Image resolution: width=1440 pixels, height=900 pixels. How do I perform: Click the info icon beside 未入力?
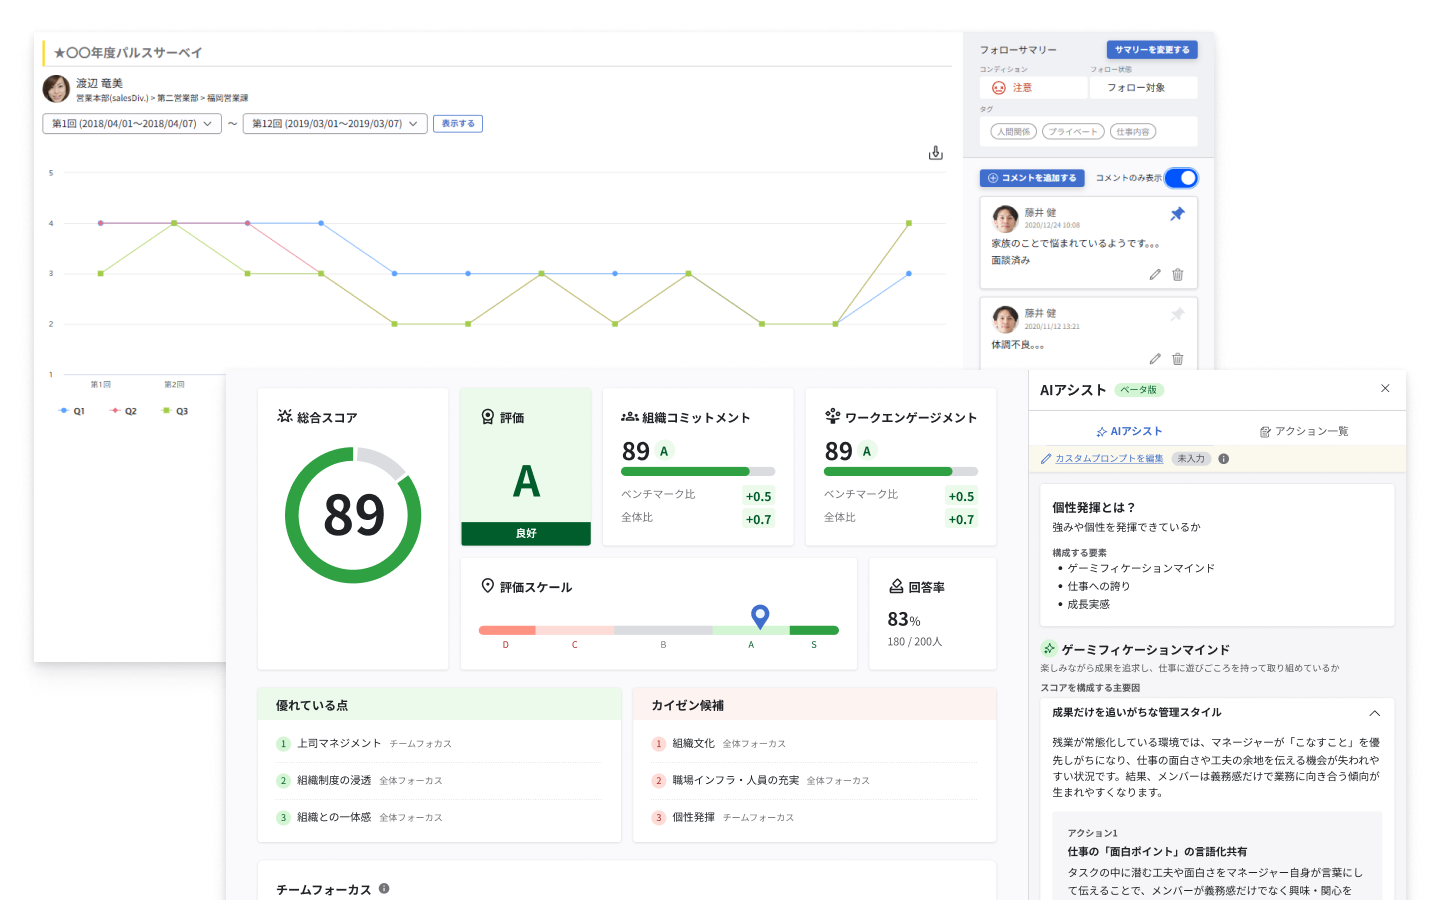pyautogui.click(x=1223, y=459)
